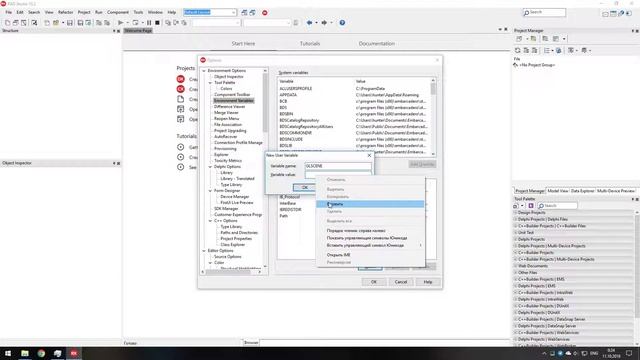This screenshot has height=360, width=640.
Task: Select Environment Variables in Options tree
Action: (233, 101)
